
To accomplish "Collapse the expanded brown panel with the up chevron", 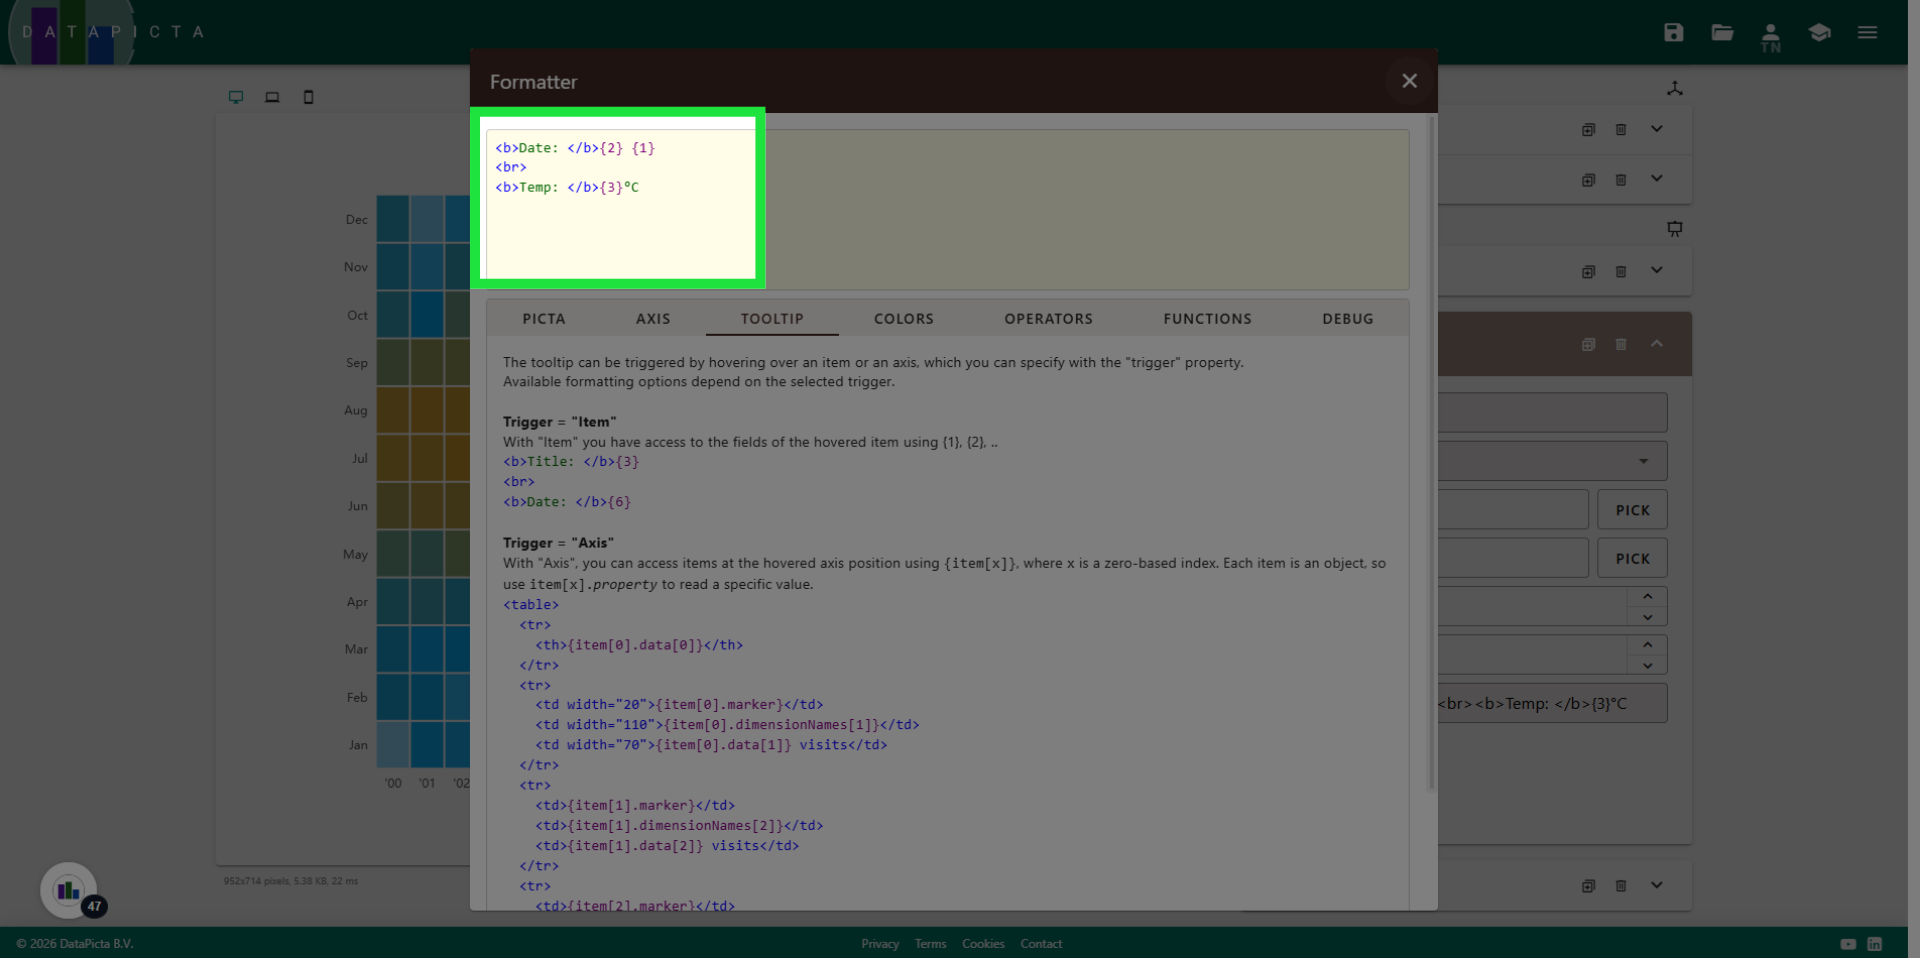I will (x=1657, y=343).
